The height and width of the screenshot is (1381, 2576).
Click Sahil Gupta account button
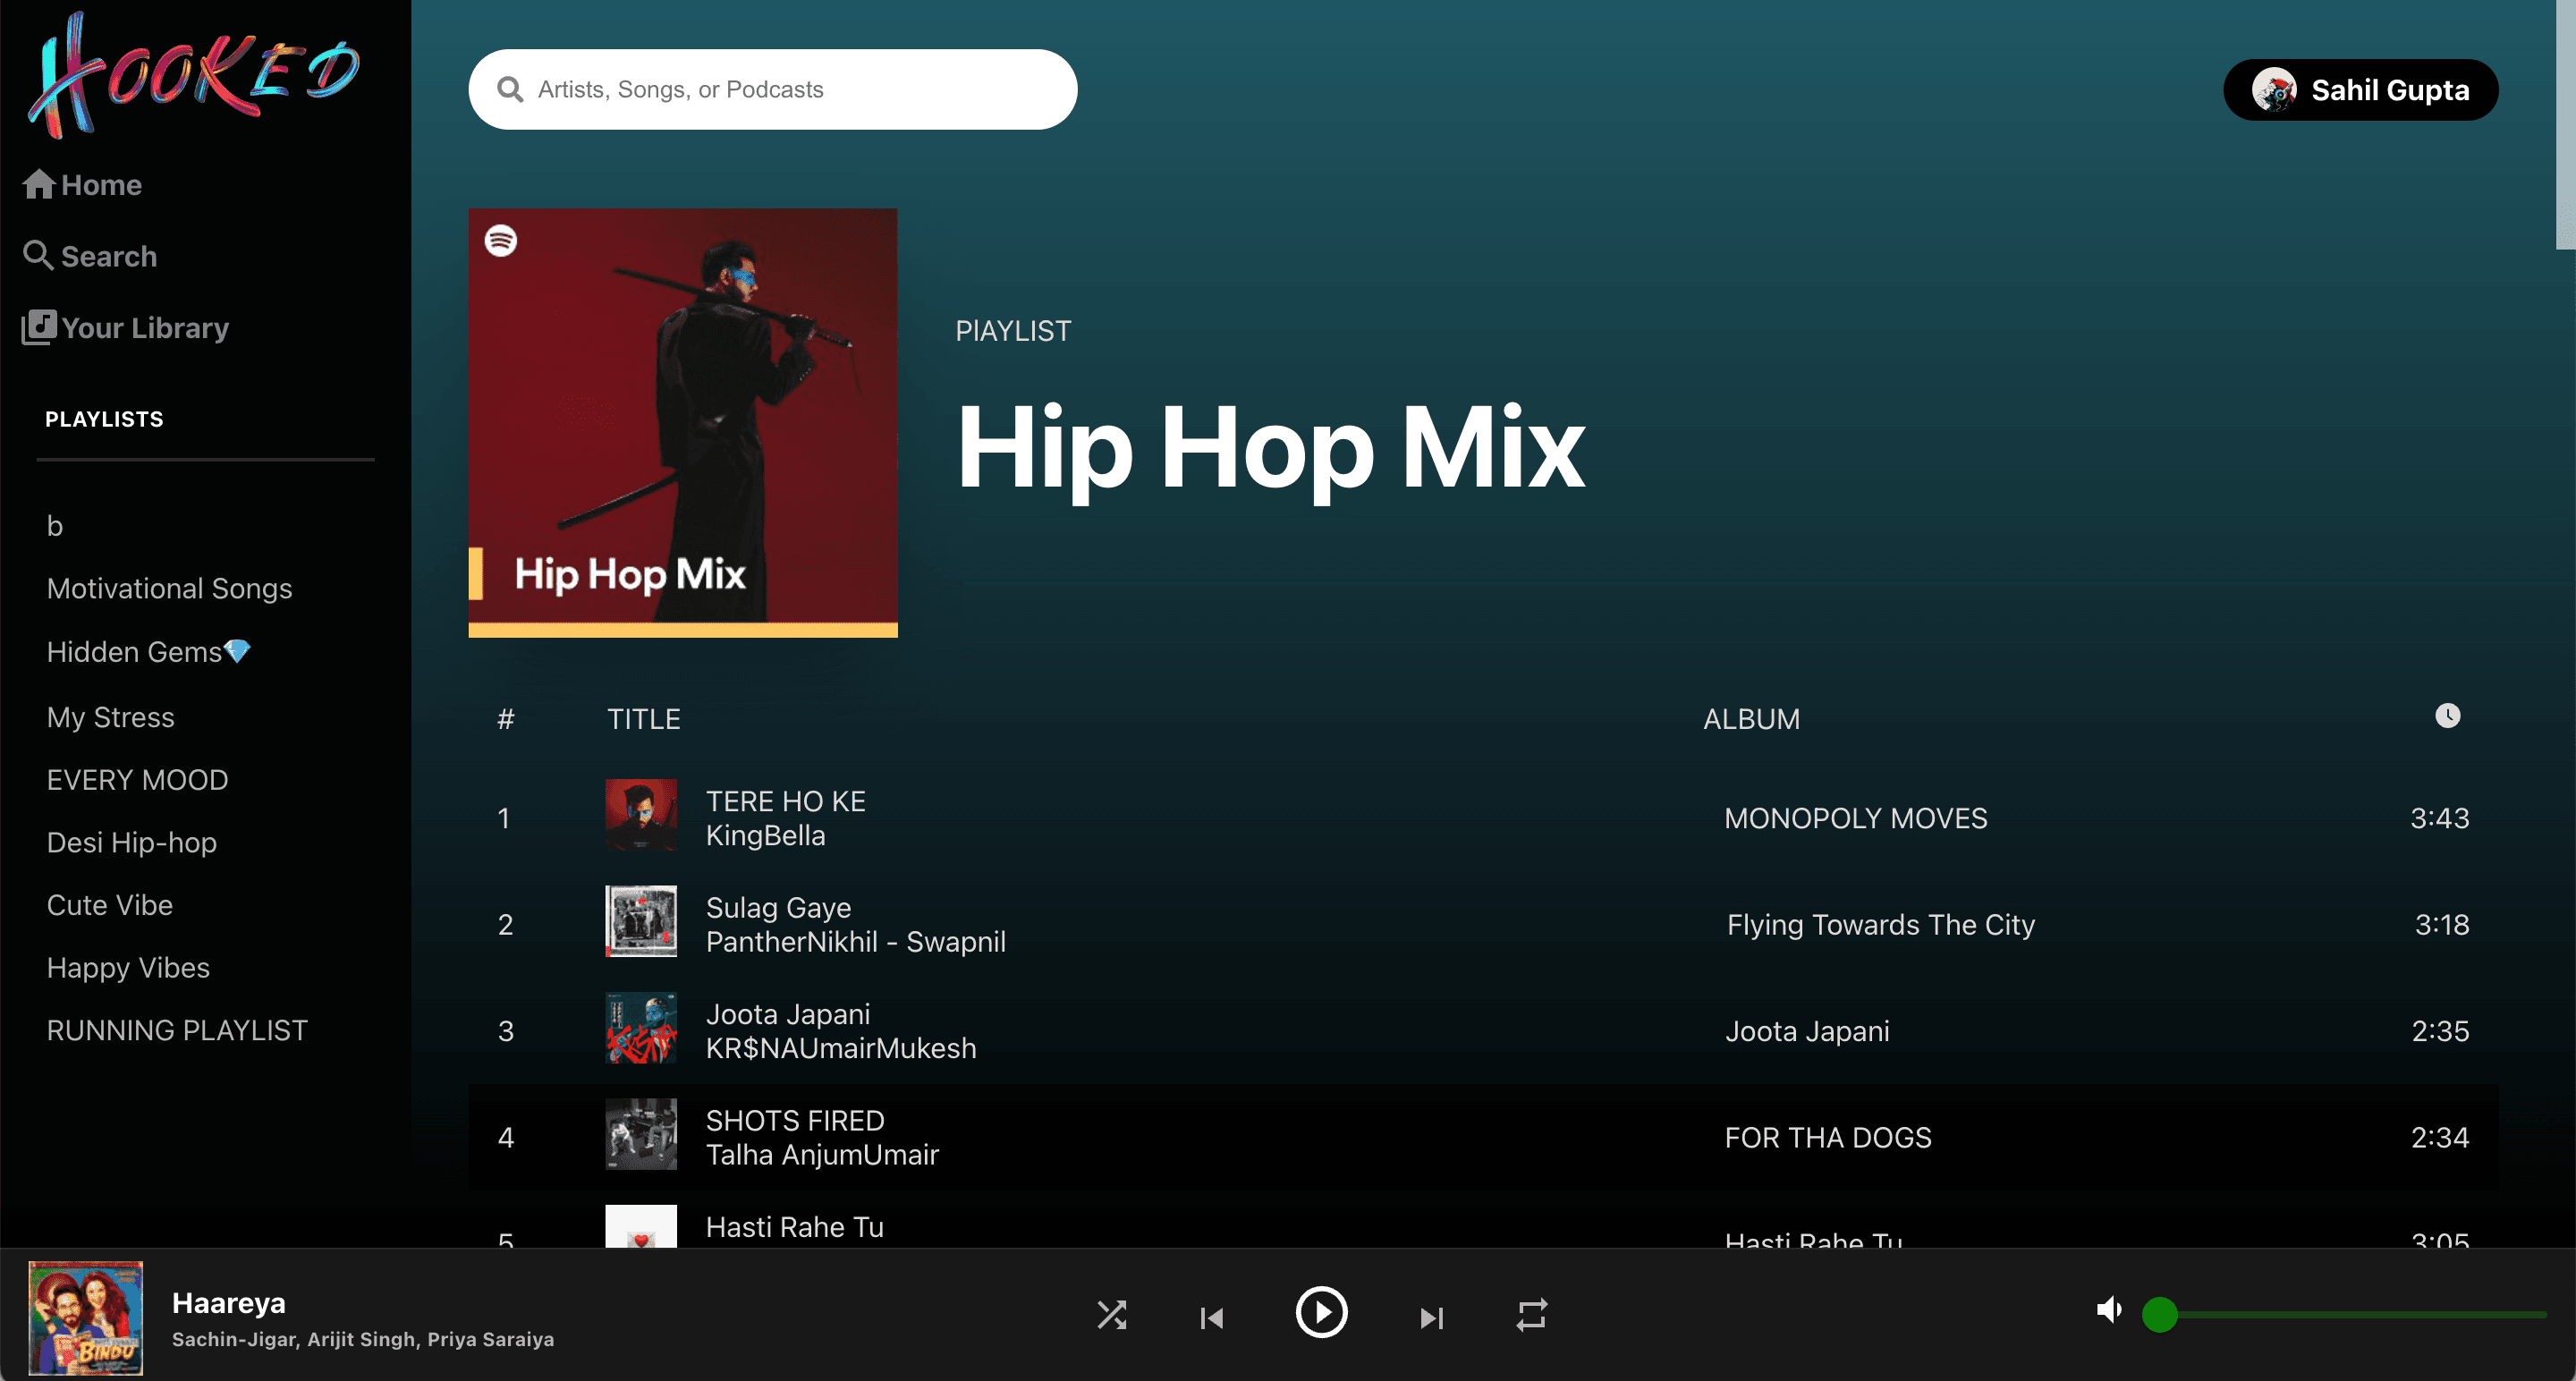click(2360, 90)
